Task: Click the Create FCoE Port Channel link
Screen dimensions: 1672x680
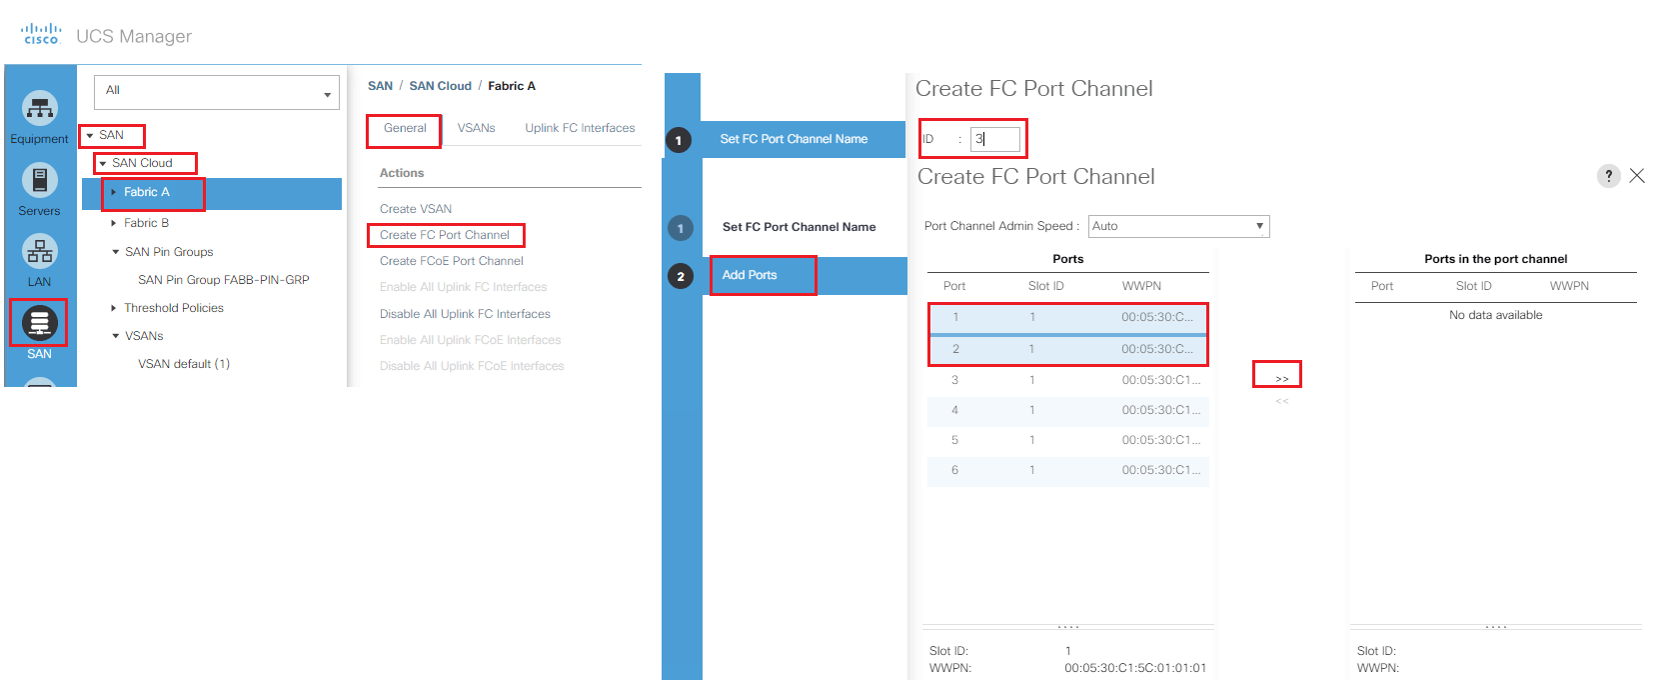Action: point(452,261)
